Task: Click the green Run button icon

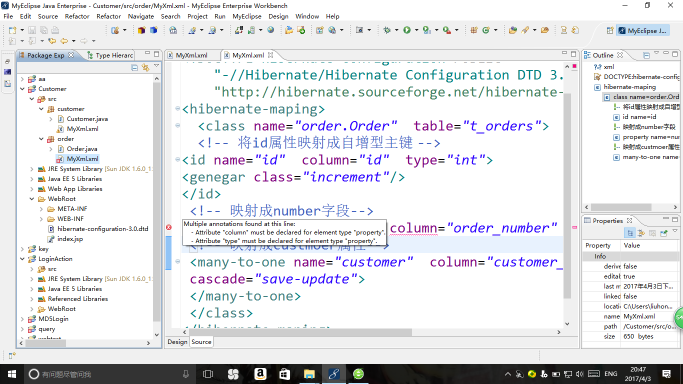Action: (x=407, y=30)
